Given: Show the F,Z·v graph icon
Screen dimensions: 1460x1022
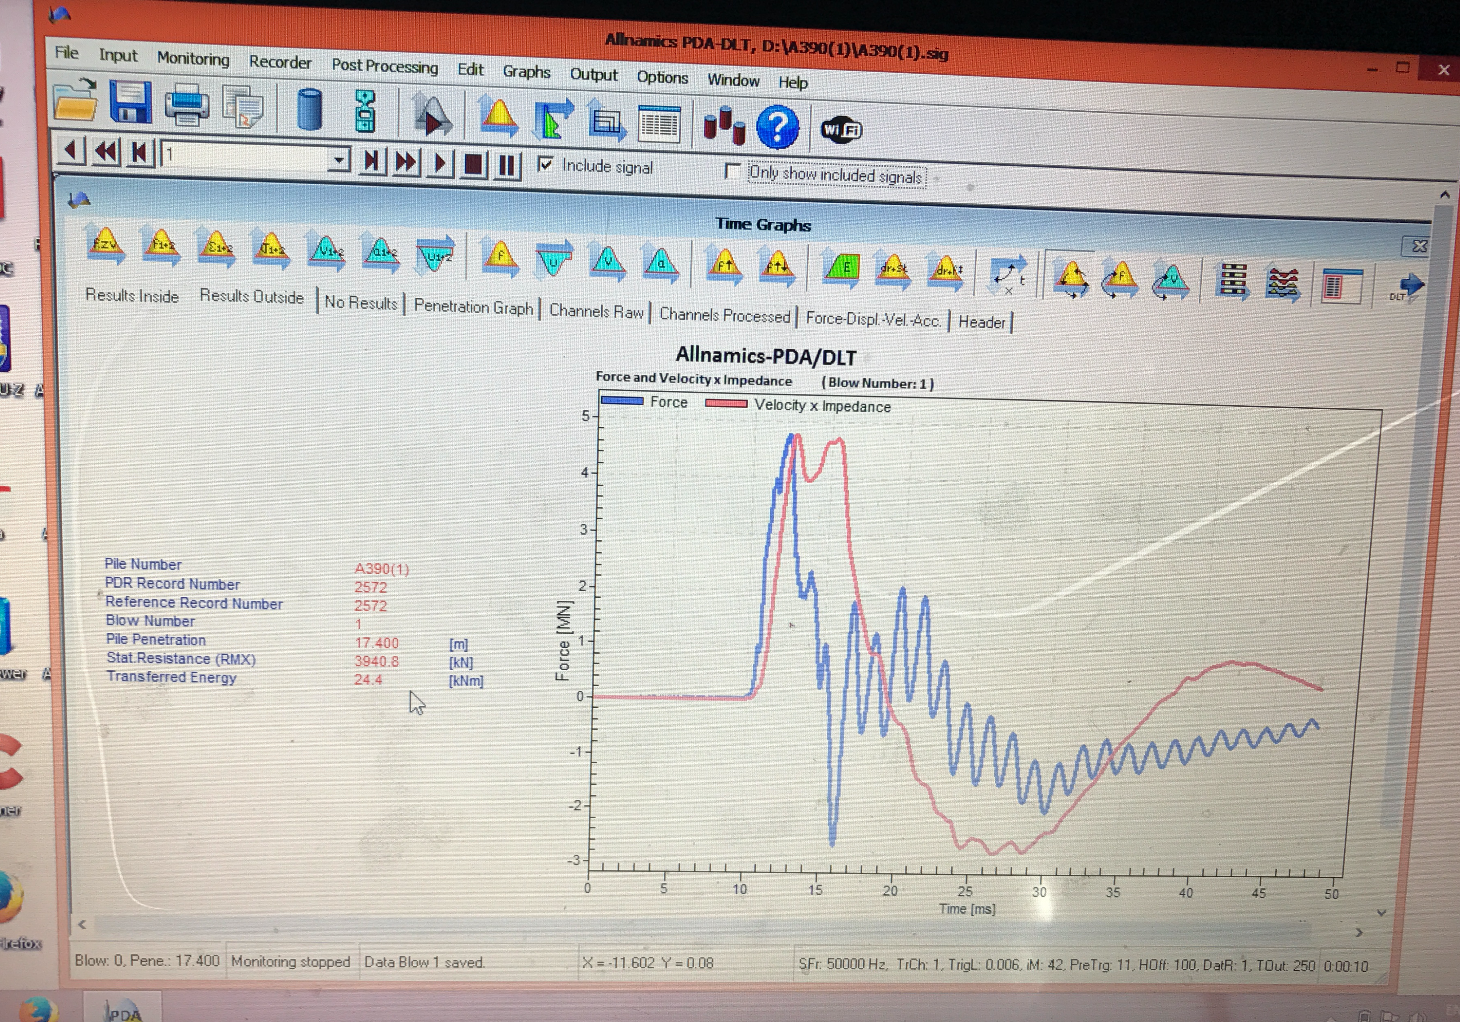Looking at the screenshot, I should (x=106, y=245).
